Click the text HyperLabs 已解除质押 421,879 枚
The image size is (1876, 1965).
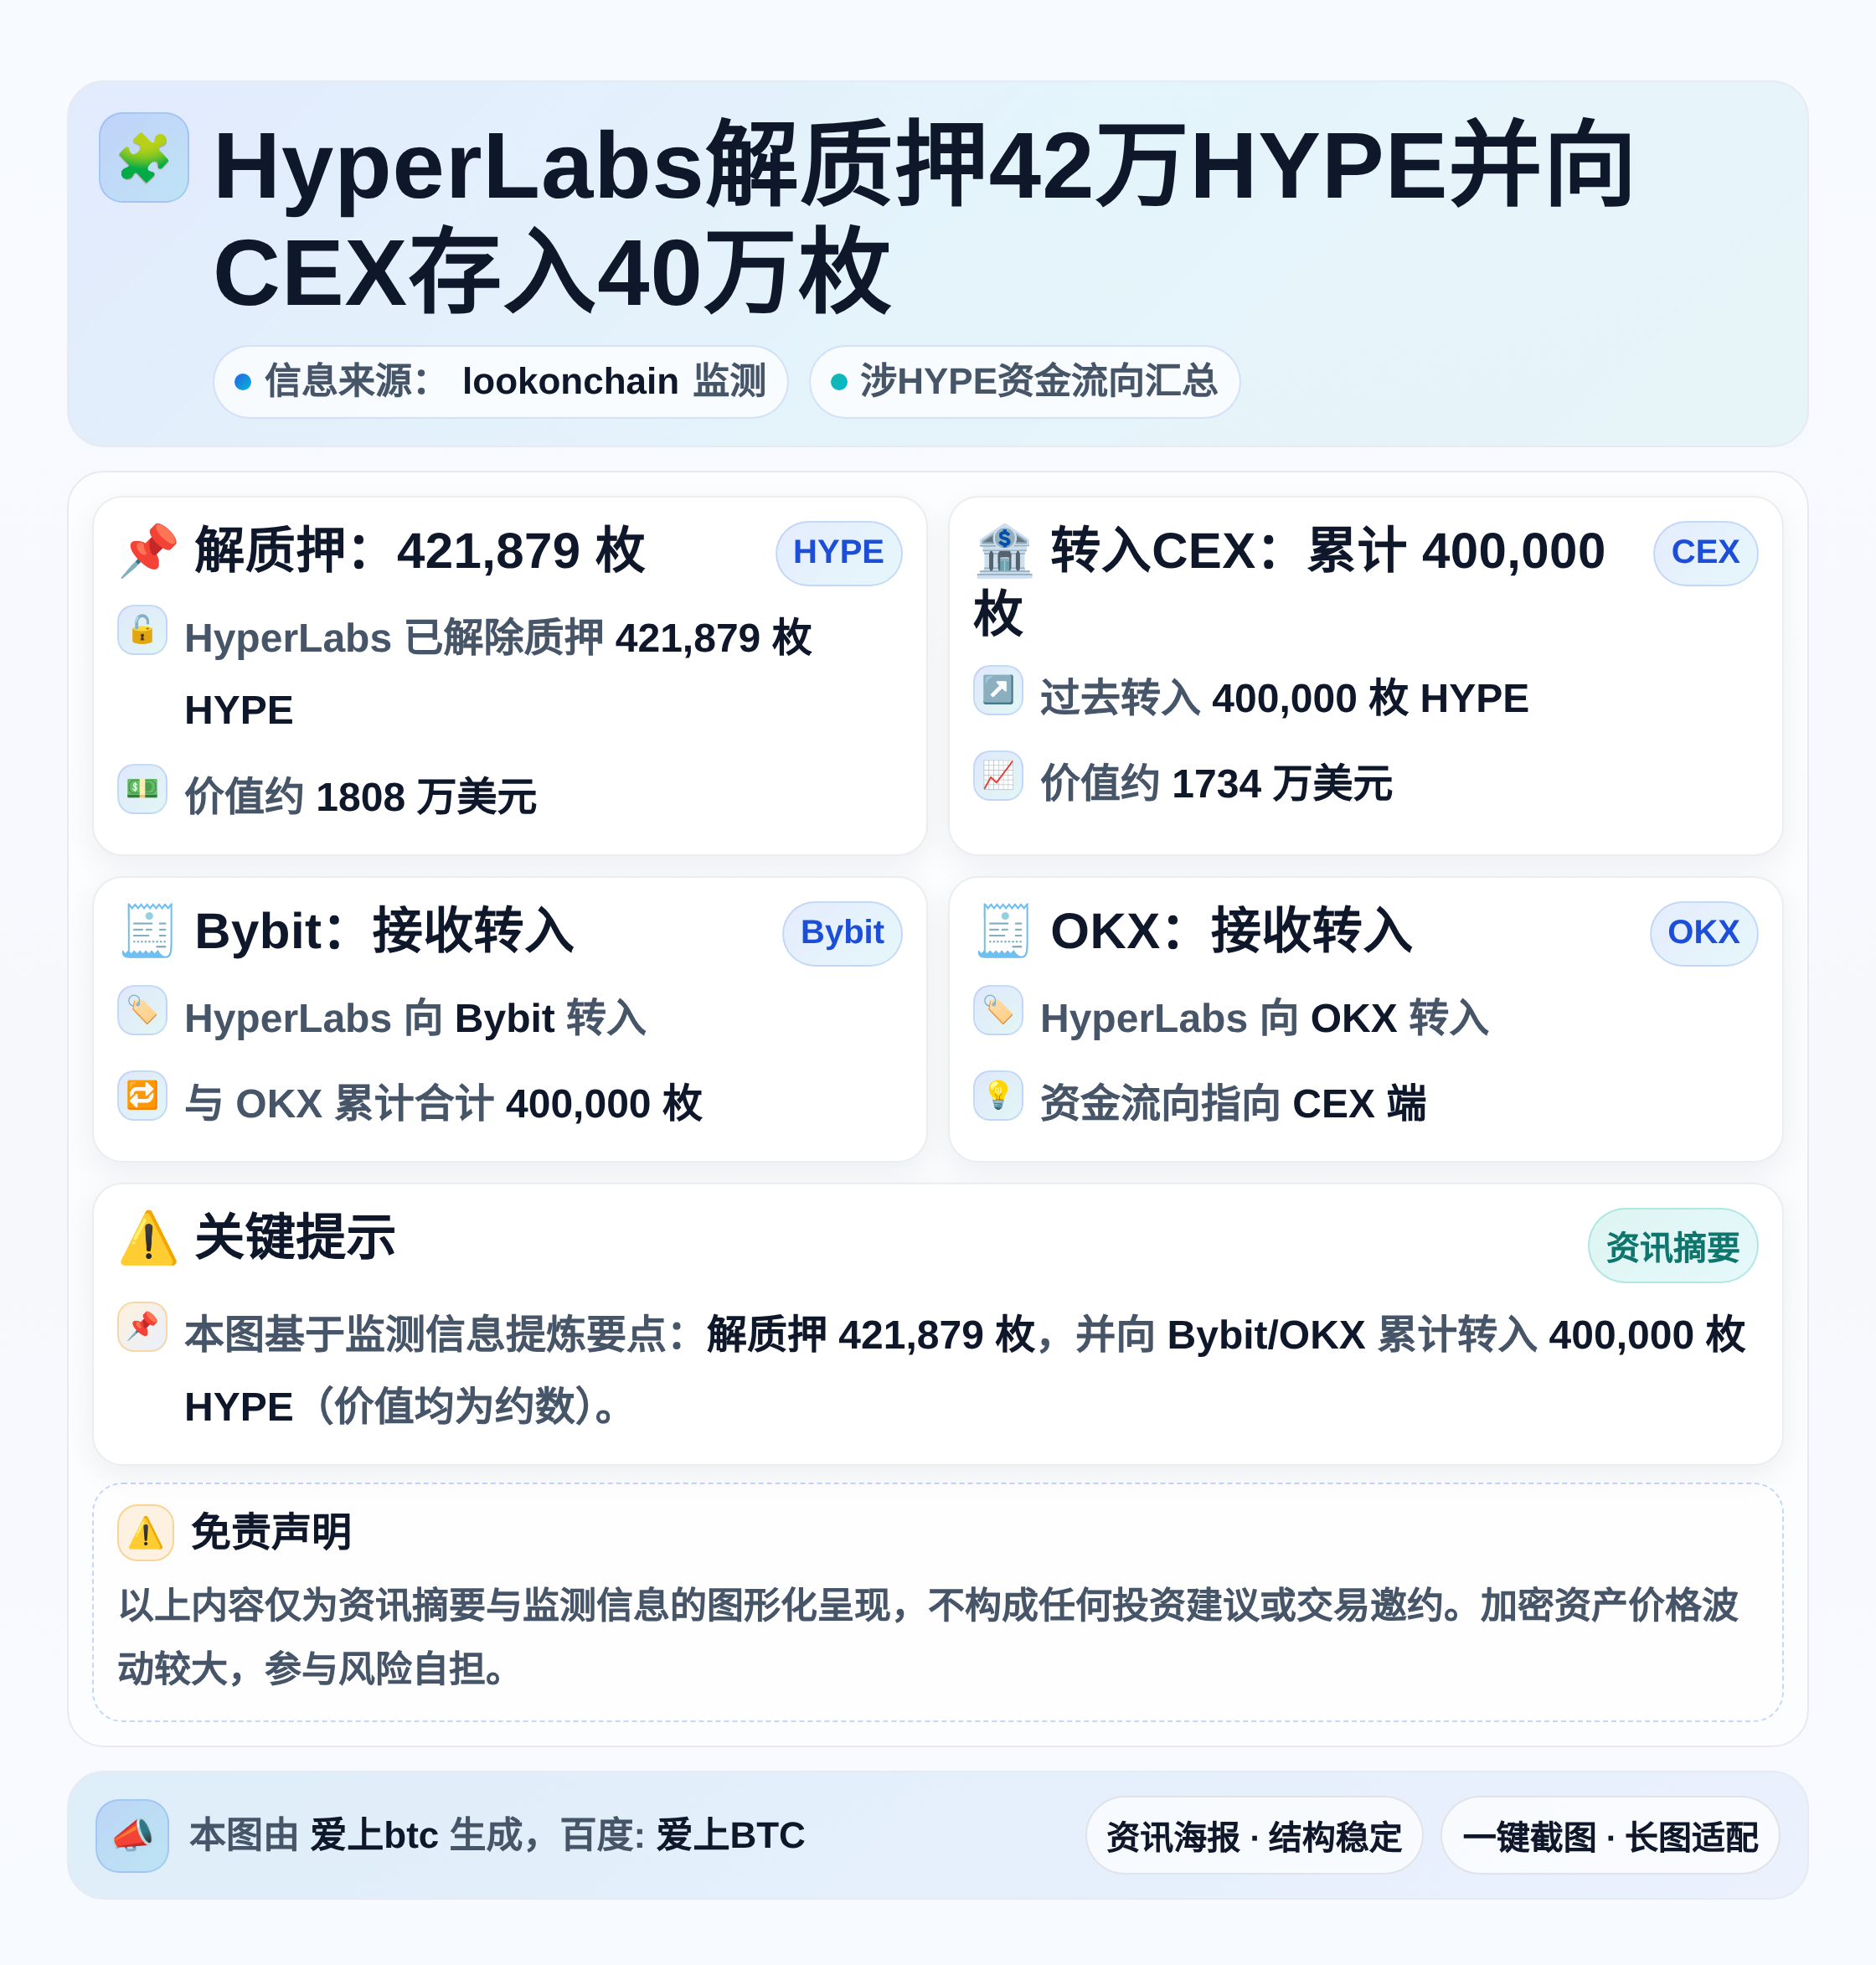(499, 674)
